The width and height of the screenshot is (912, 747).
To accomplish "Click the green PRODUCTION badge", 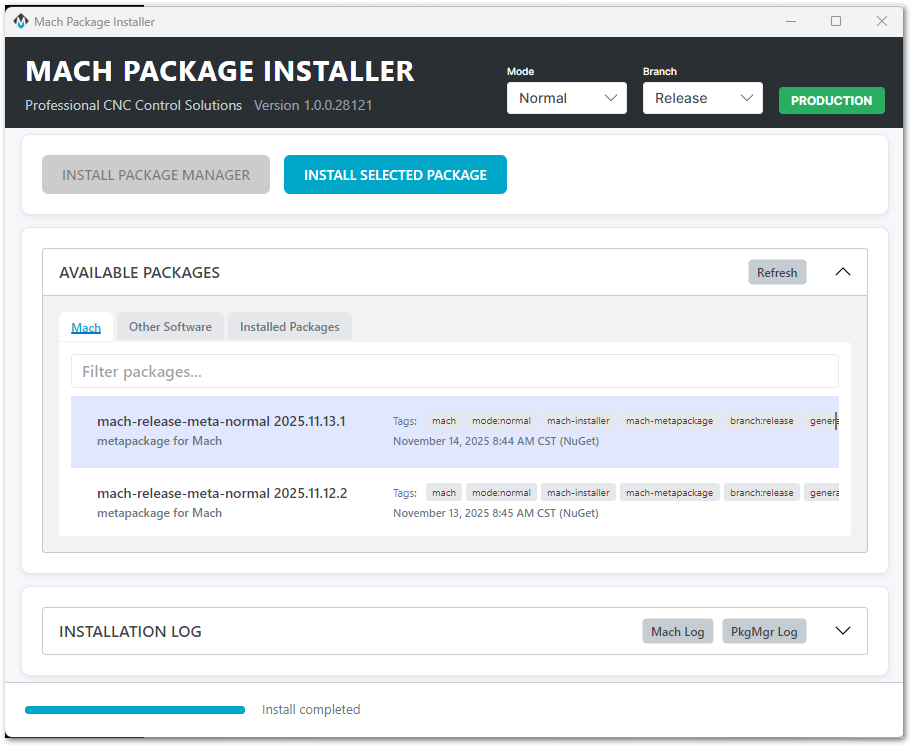I will 831,100.
